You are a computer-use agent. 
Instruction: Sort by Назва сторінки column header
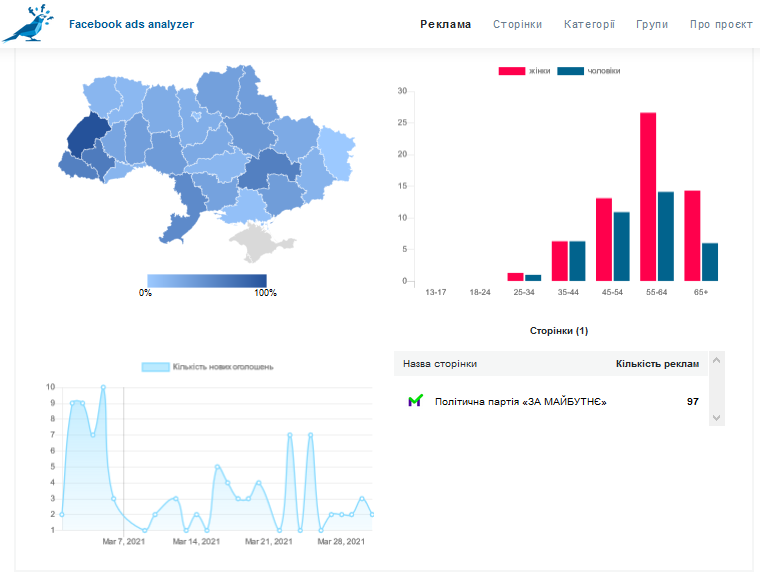click(440, 364)
